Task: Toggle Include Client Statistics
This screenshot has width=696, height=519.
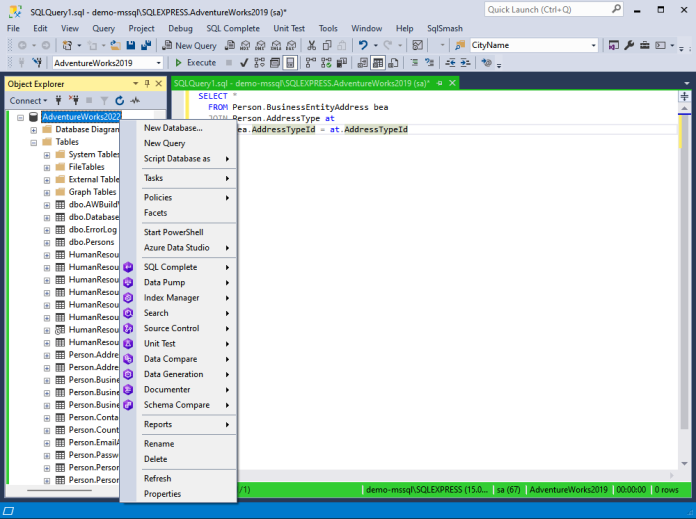Action: 341,63
